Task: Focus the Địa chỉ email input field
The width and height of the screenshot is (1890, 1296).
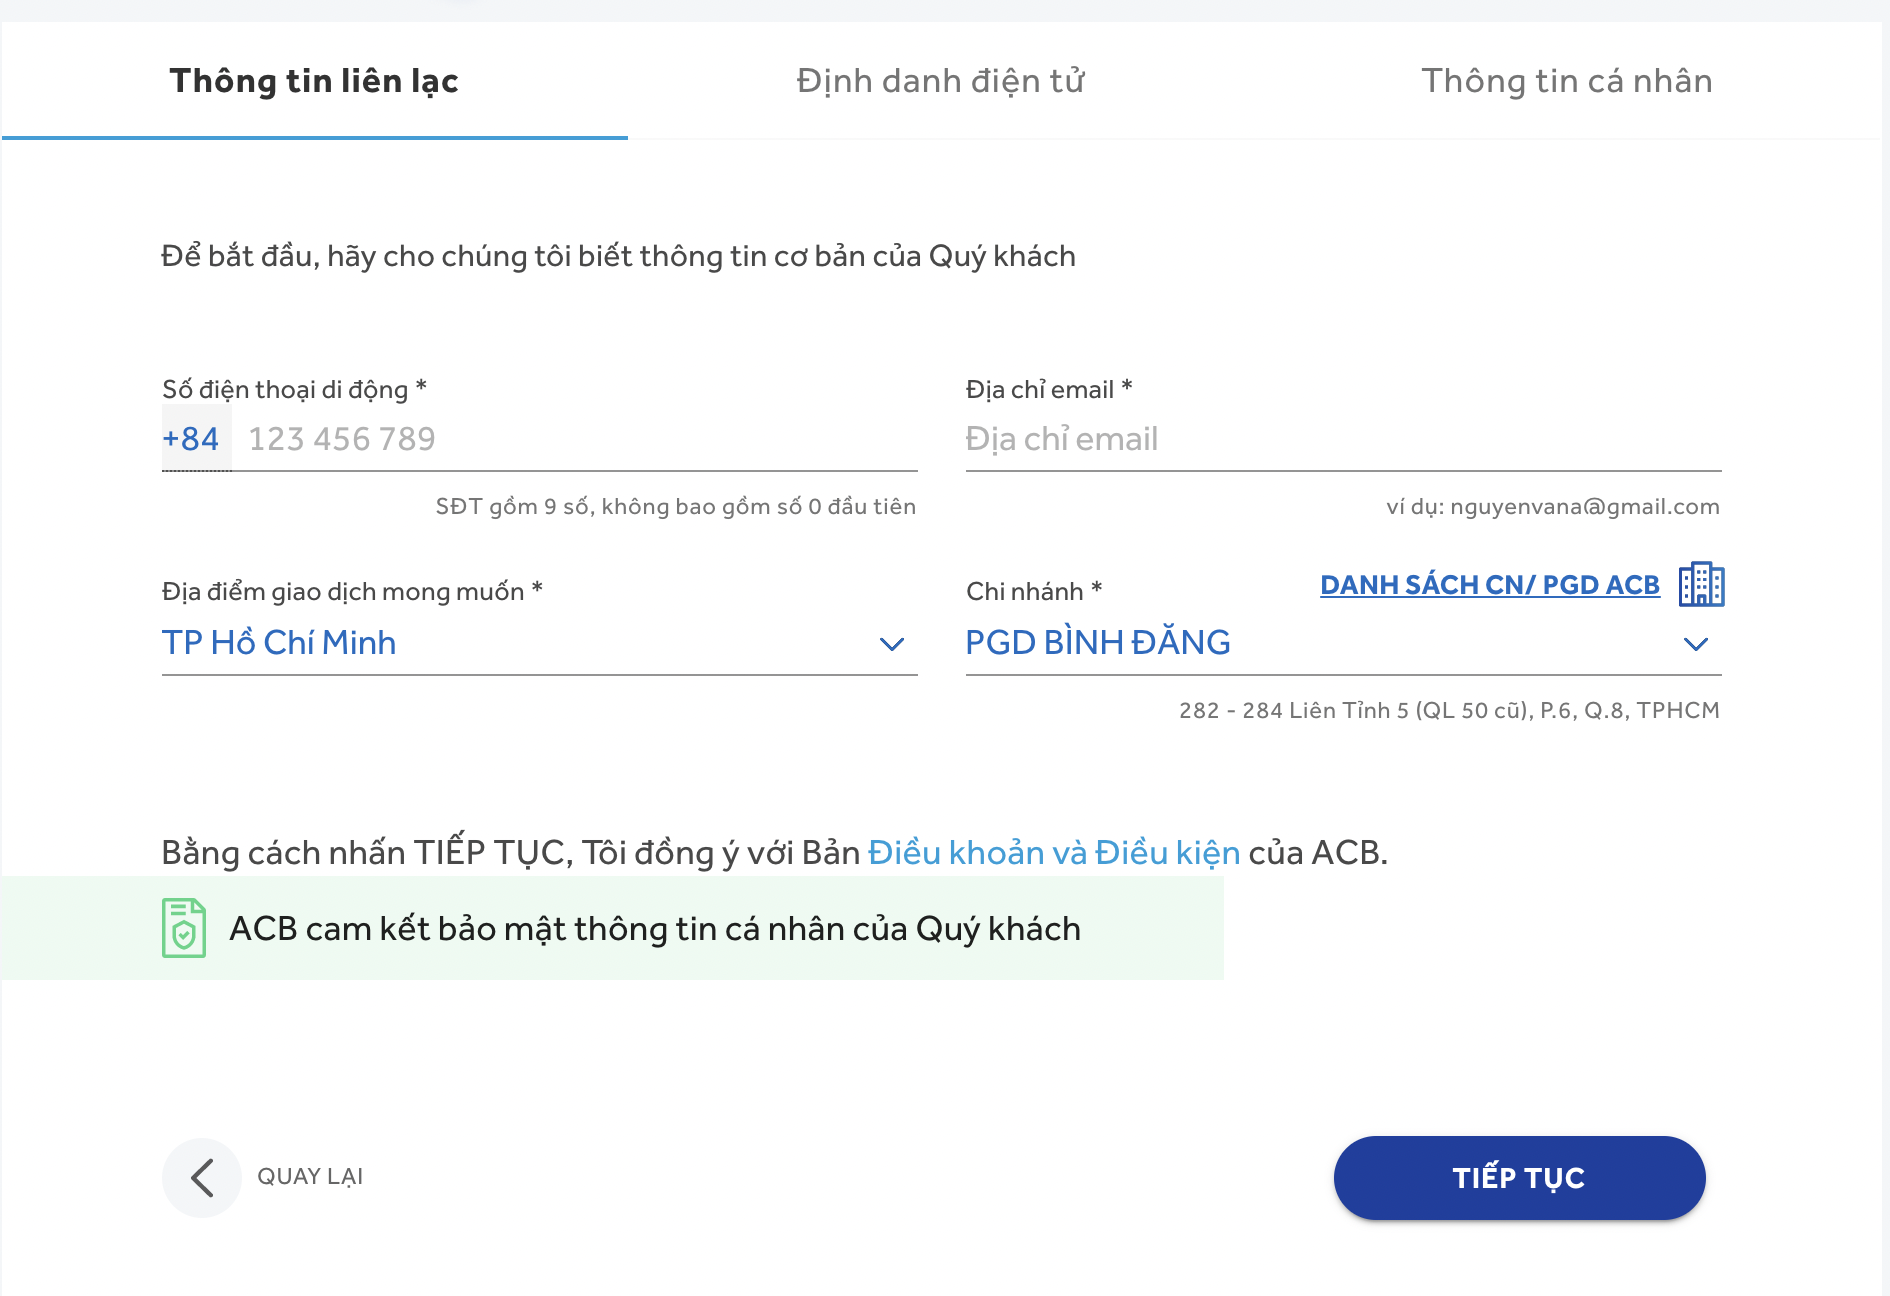Action: click(1344, 438)
